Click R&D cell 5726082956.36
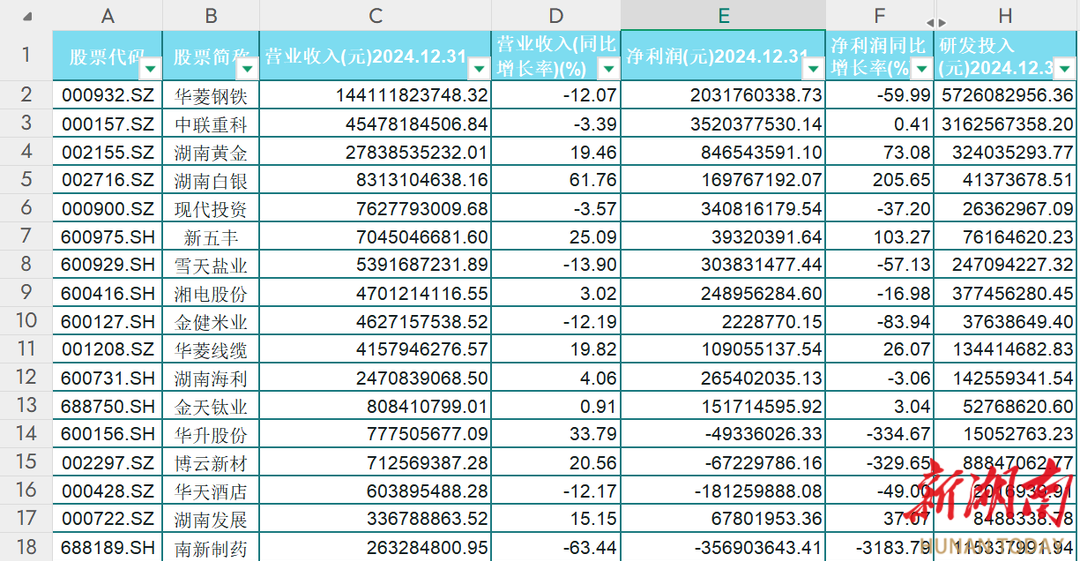Screen dimensions: 1080x561 [x=1006, y=95]
